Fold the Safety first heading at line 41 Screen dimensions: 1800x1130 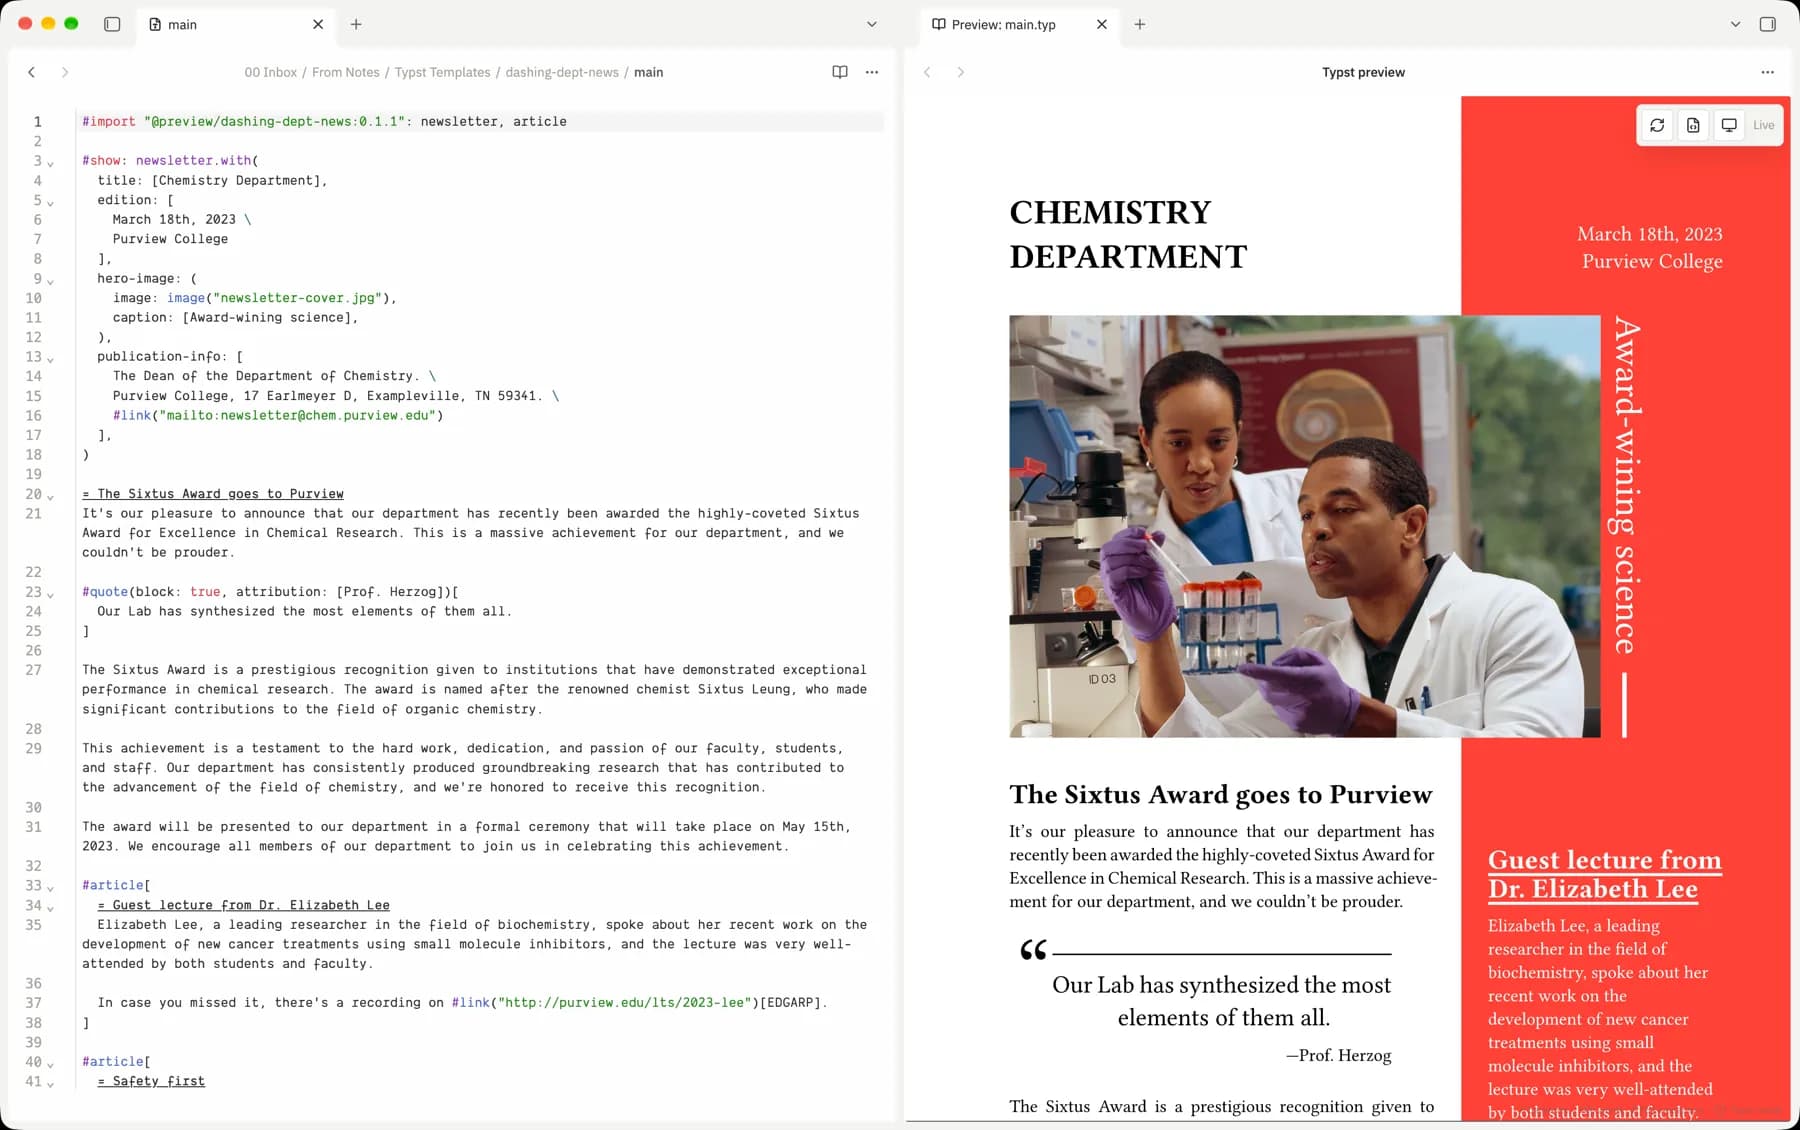(51, 1084)
